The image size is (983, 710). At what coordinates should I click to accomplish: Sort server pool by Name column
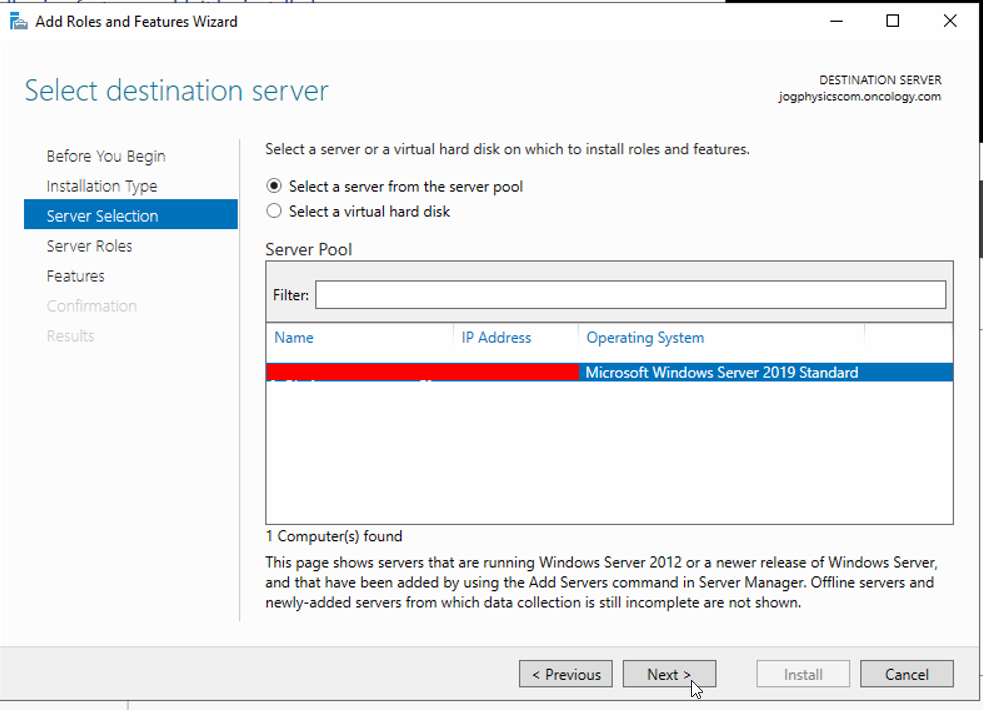pos(294,338)
